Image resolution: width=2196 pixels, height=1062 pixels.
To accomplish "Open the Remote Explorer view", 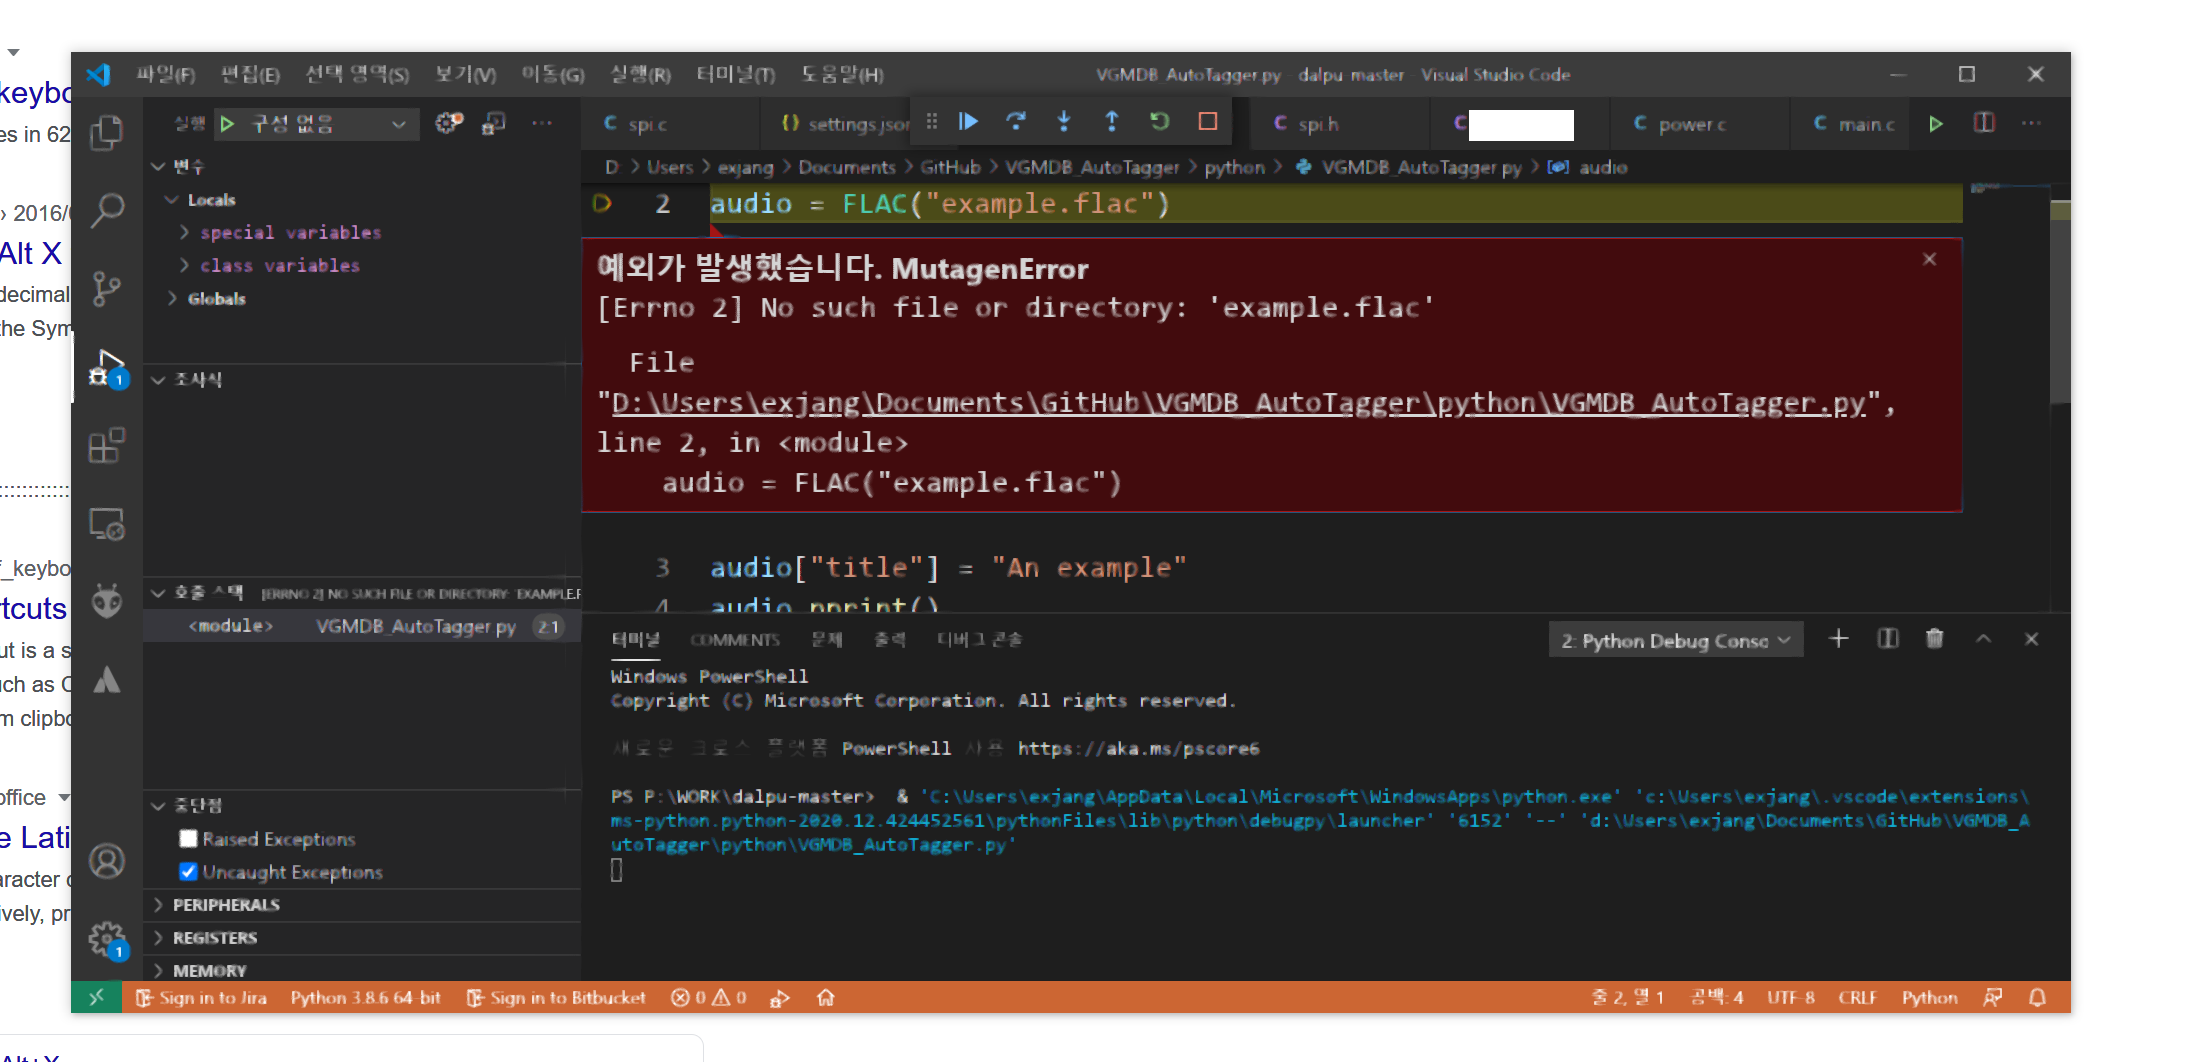I will (x=107, y=524).
